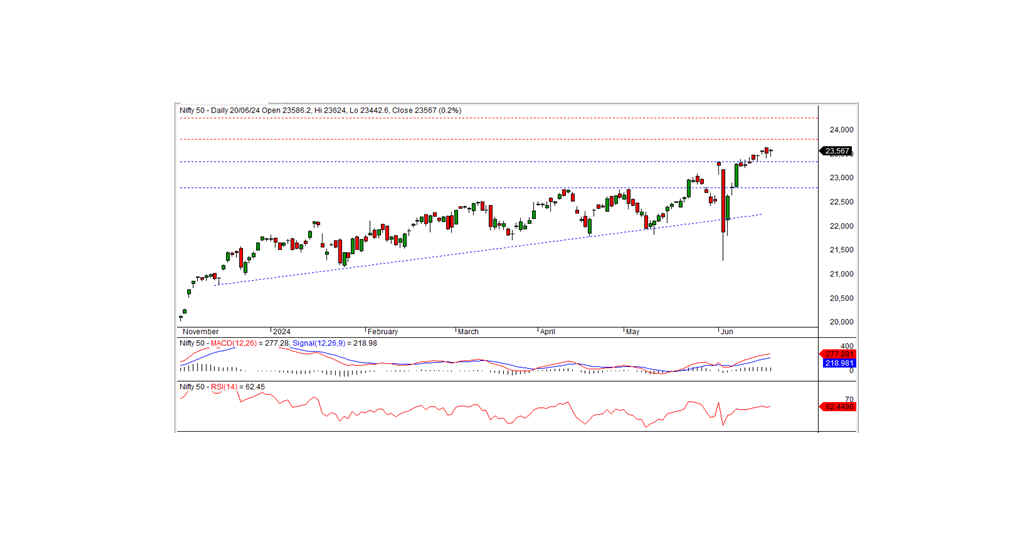This screenshot has width=1029, height=536.
Task: Click the 22,500 price axis label
Action: point(841,202)
